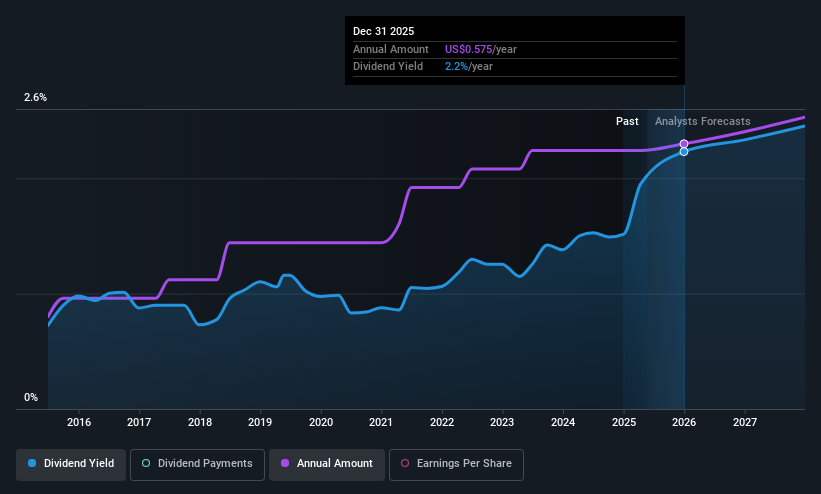Viewport: 821px width, 494px height.
Task: Click the Analysts Forecasts label
Action: point(702,122)
